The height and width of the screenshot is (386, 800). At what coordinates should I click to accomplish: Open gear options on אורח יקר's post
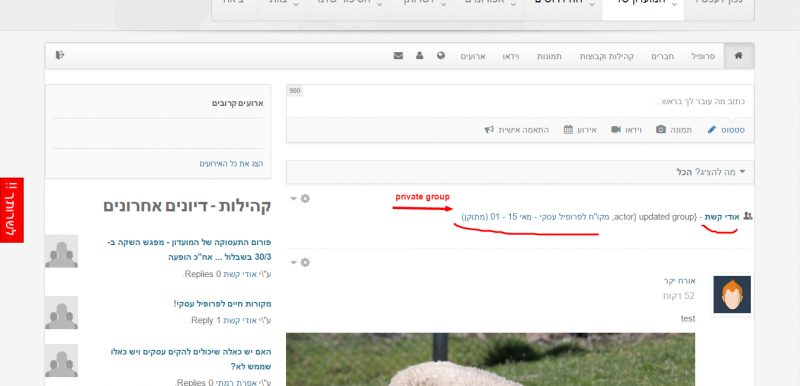pyautogui.click(x=301, y=263)
